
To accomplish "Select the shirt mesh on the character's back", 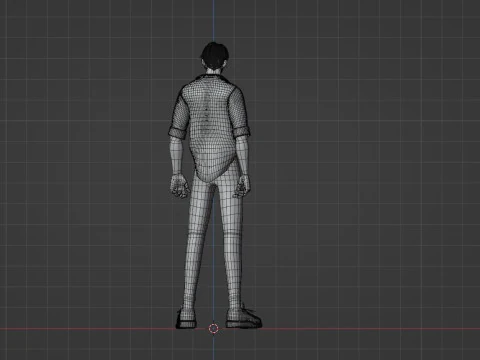I will [x=211, y=127].
